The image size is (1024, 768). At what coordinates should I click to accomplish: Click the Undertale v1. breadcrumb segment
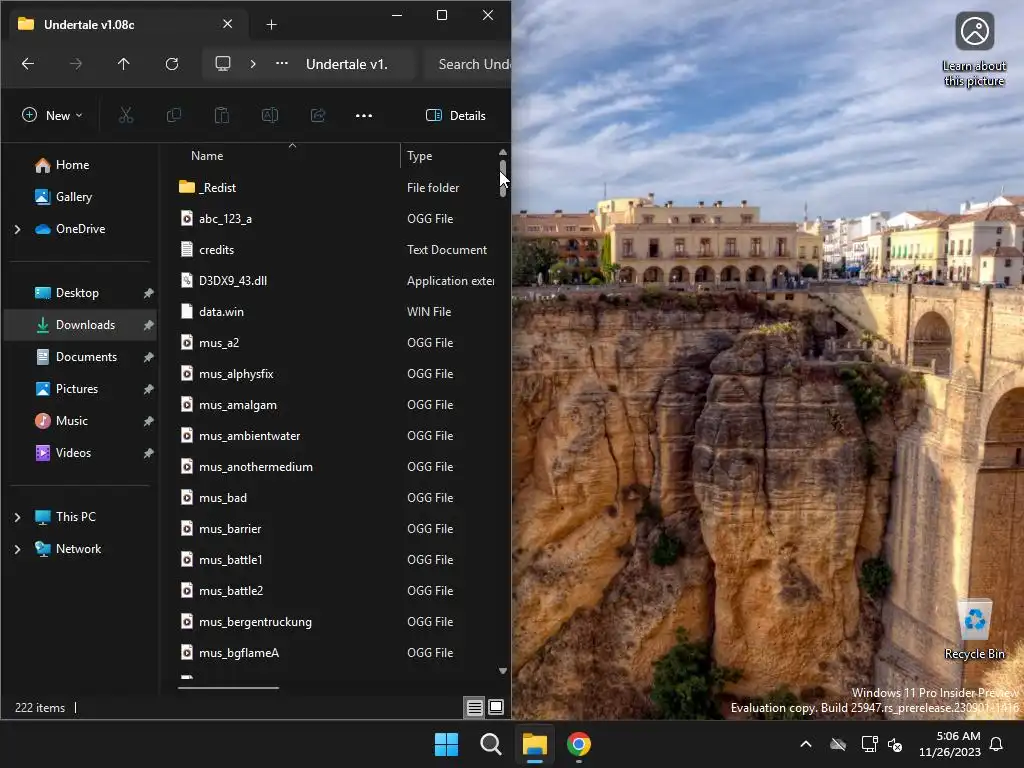(x=347, y=64)
